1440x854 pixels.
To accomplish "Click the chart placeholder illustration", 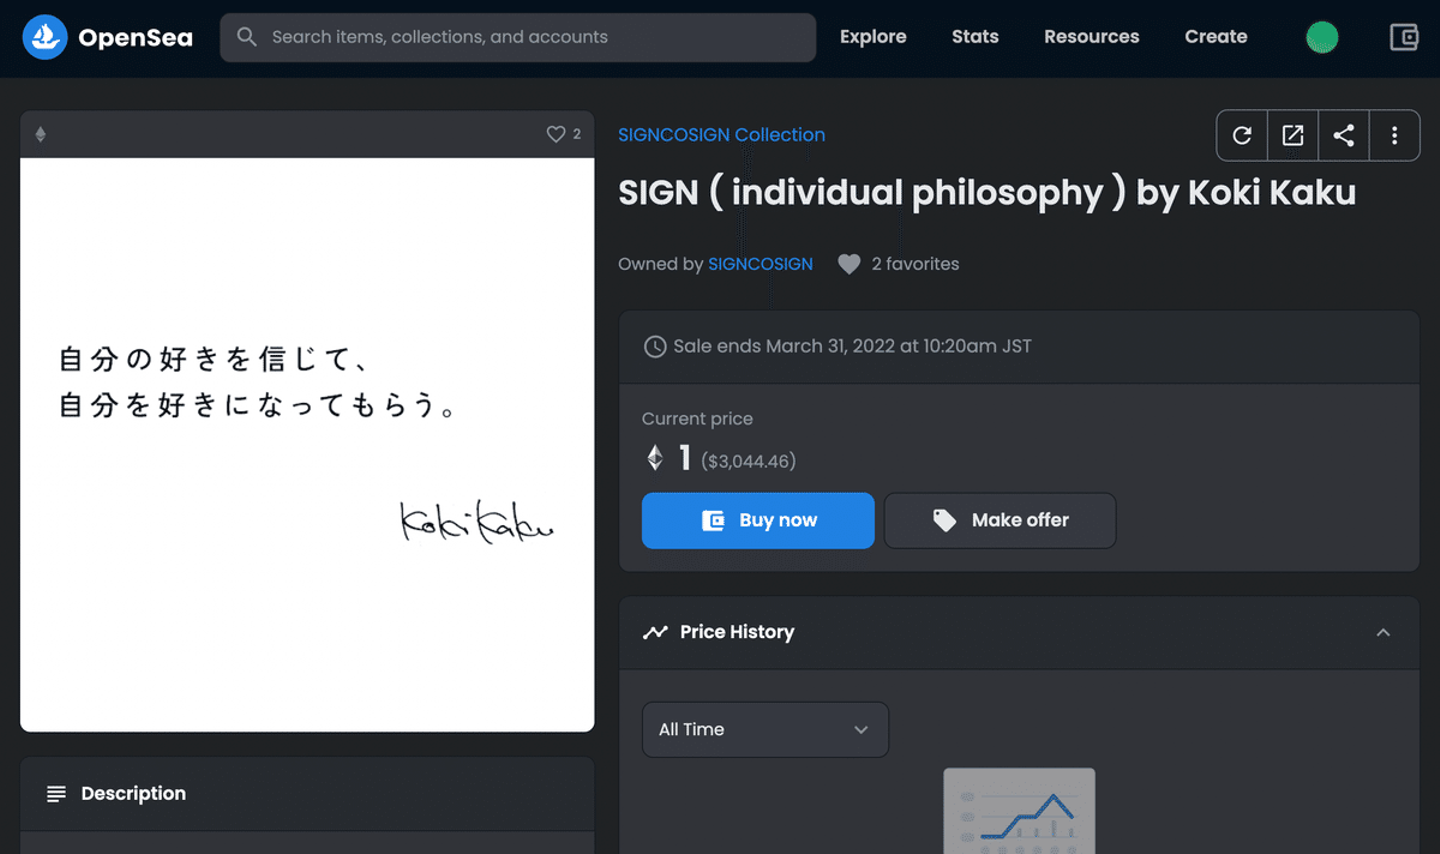I will pos(1019,811).
